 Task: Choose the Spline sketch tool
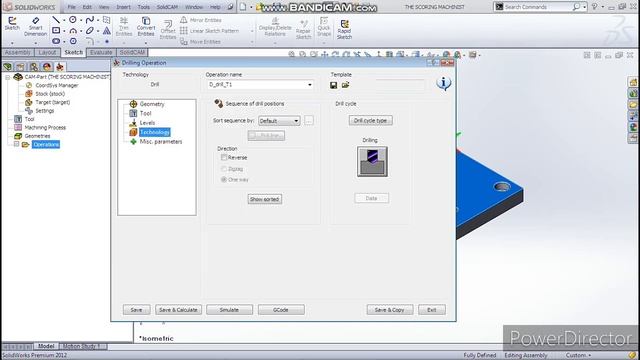click(90, 20)
